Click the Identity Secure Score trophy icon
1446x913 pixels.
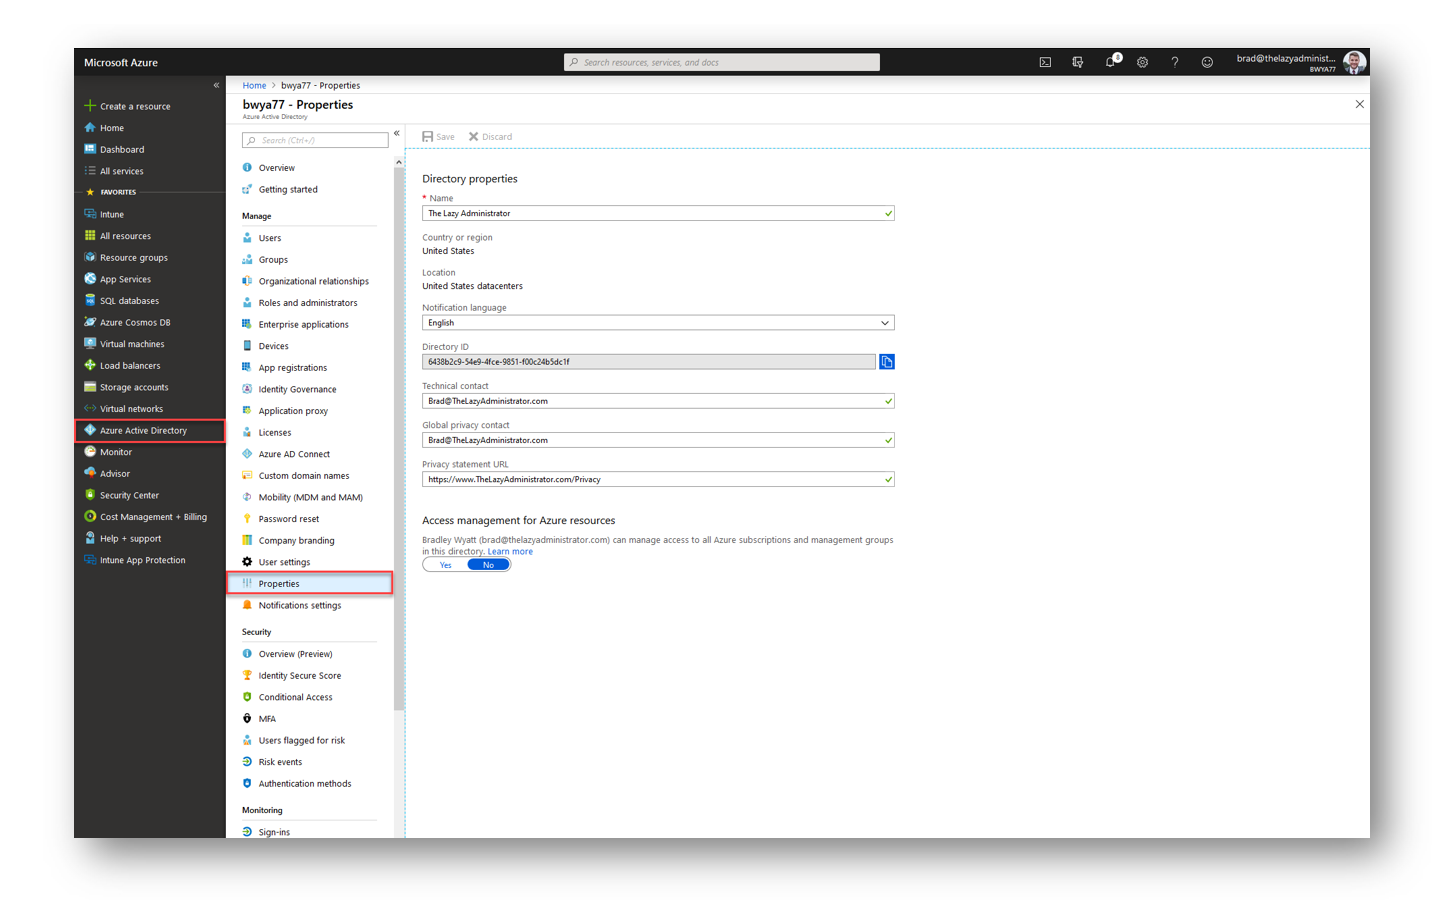(x=247, y=675)
